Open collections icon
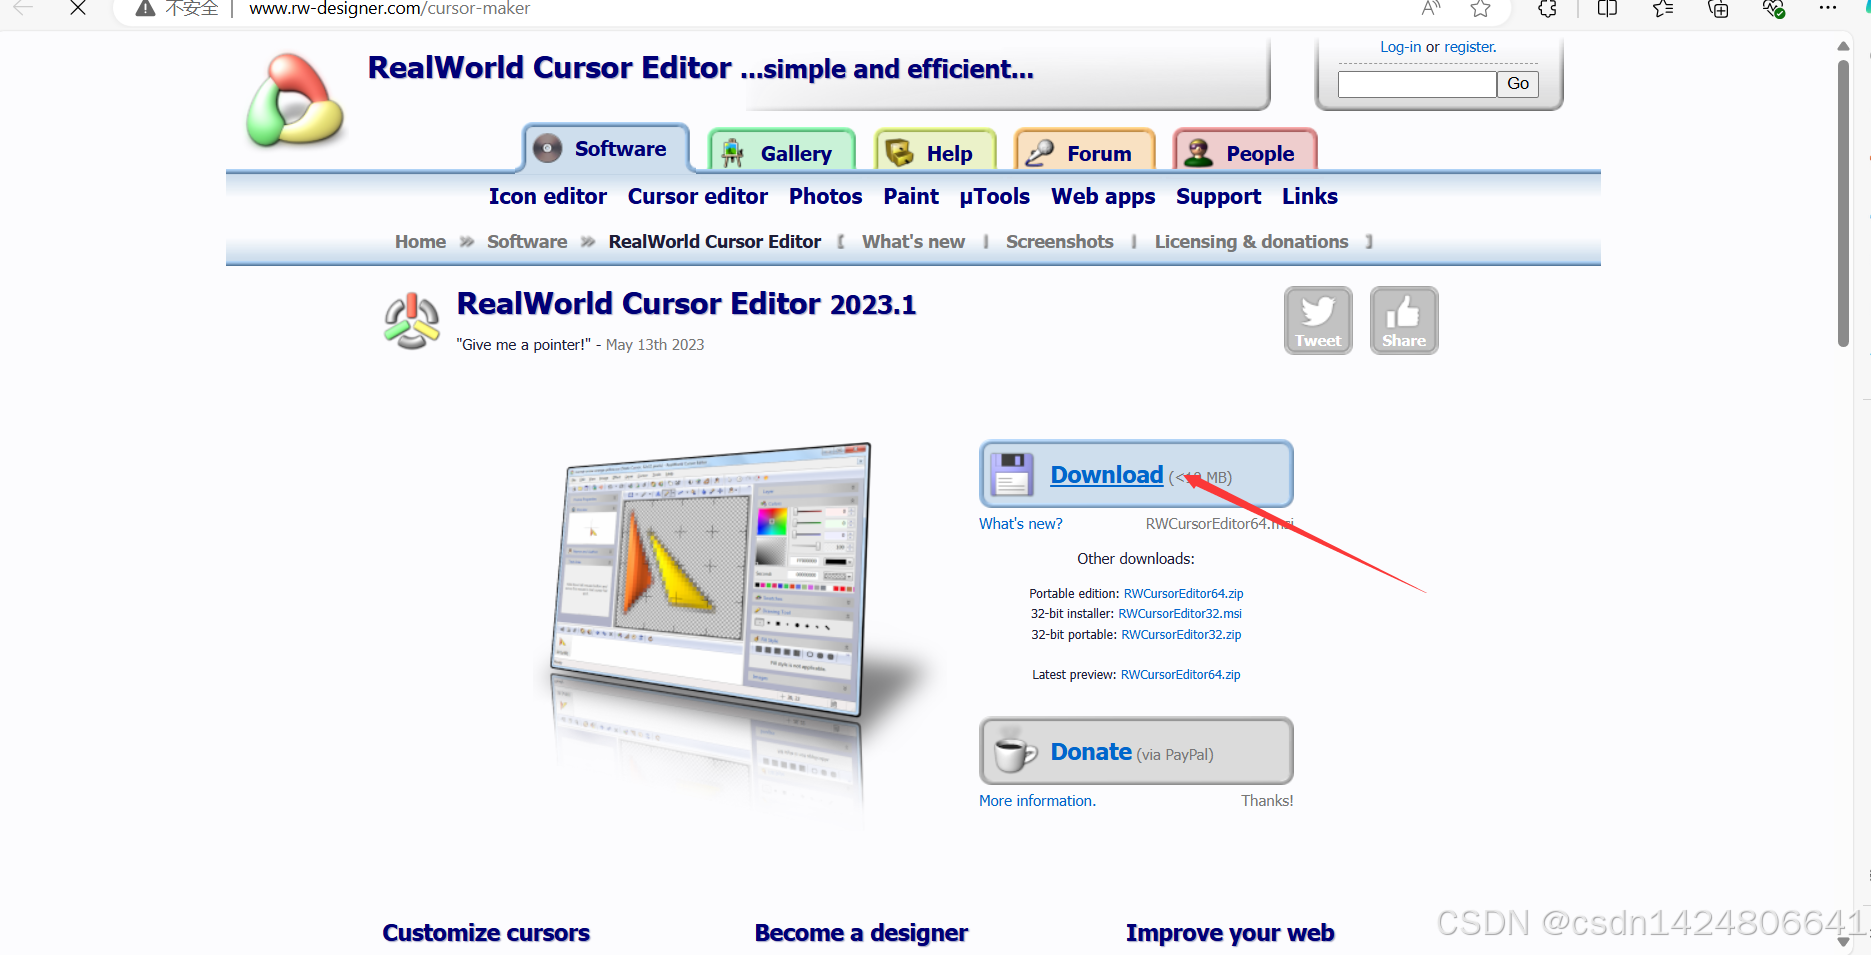1871x955 pixels. pyautogui.click(x=1718, y=9)
